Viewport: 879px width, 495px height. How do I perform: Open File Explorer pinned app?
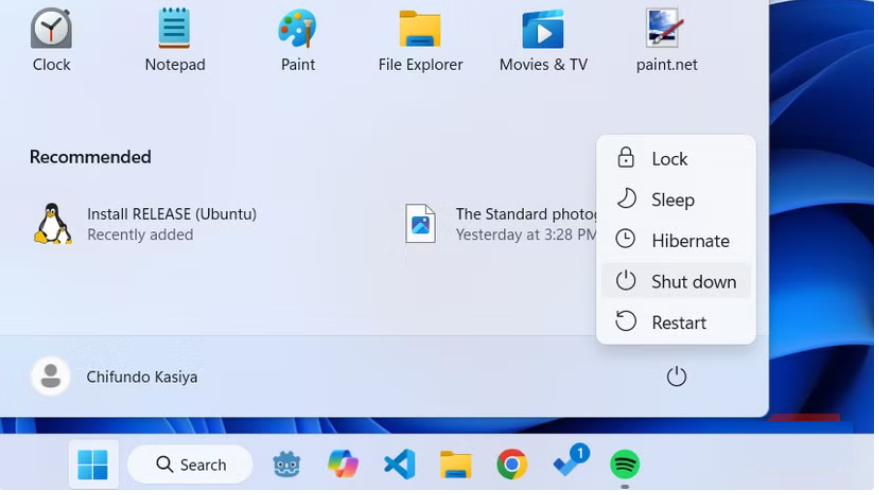tap(420, 40)
